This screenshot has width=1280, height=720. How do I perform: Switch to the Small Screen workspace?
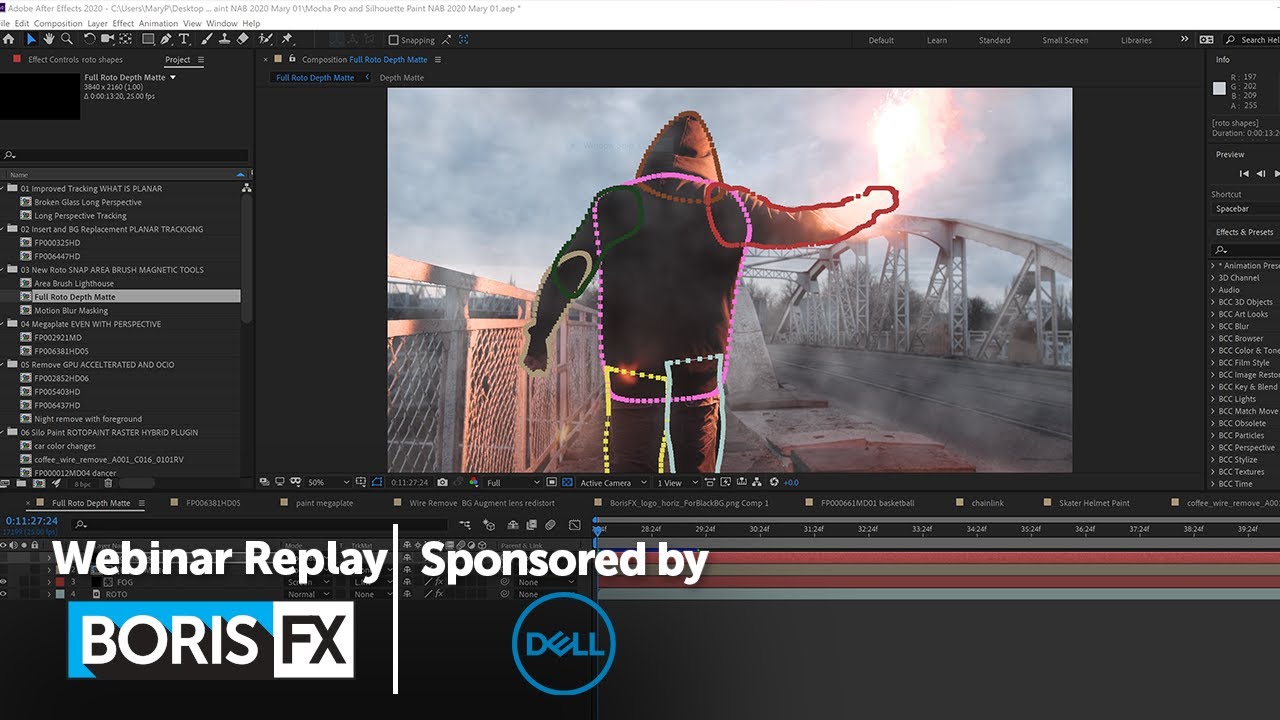(x=1065, y=40)
